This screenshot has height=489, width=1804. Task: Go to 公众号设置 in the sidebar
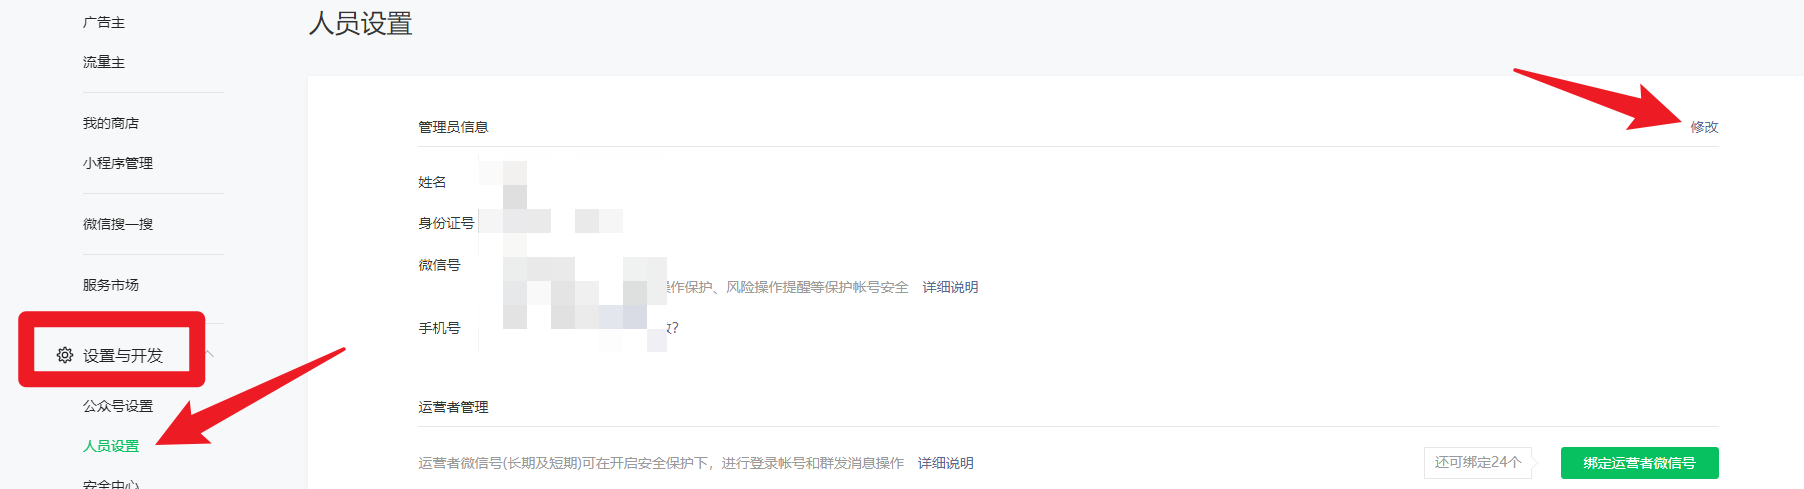[118, 406]
